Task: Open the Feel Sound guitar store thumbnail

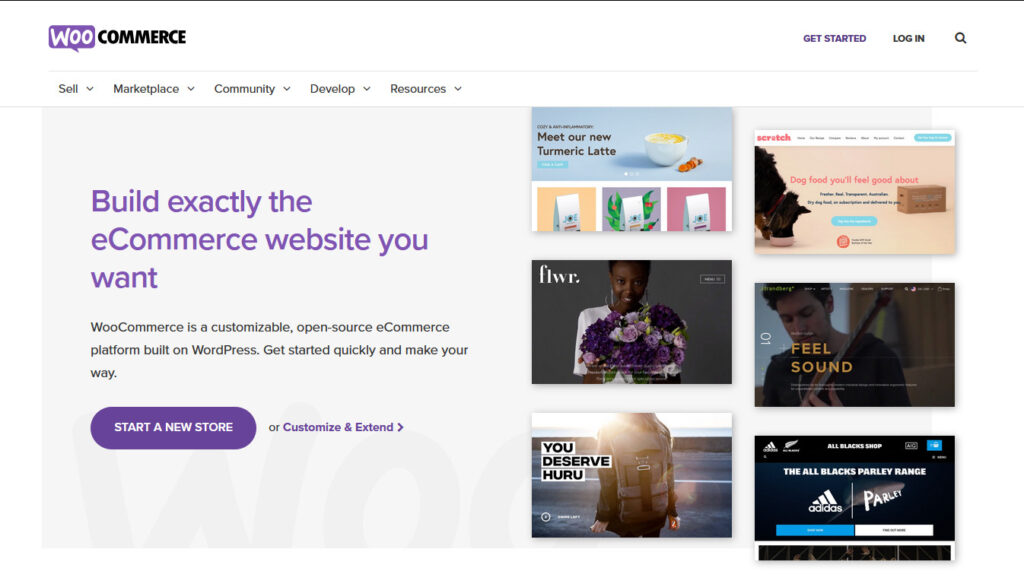Action: 854,345
